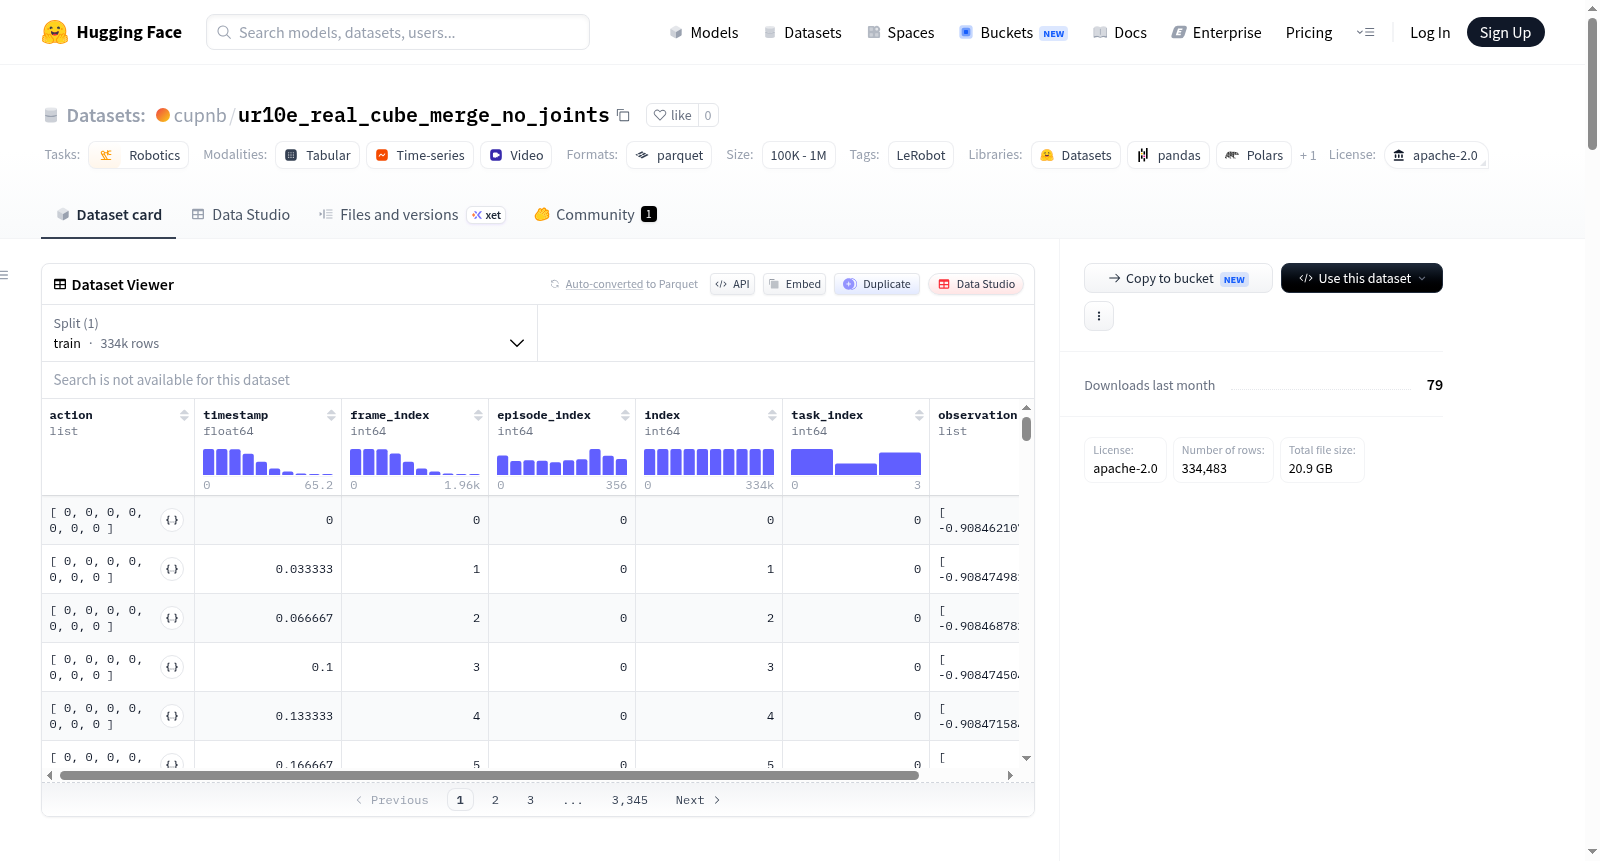The height and width of the screenshot is (861, 1600).
Task: Click the Data Studio button in viewer header
Action: (x=976, y=284)
